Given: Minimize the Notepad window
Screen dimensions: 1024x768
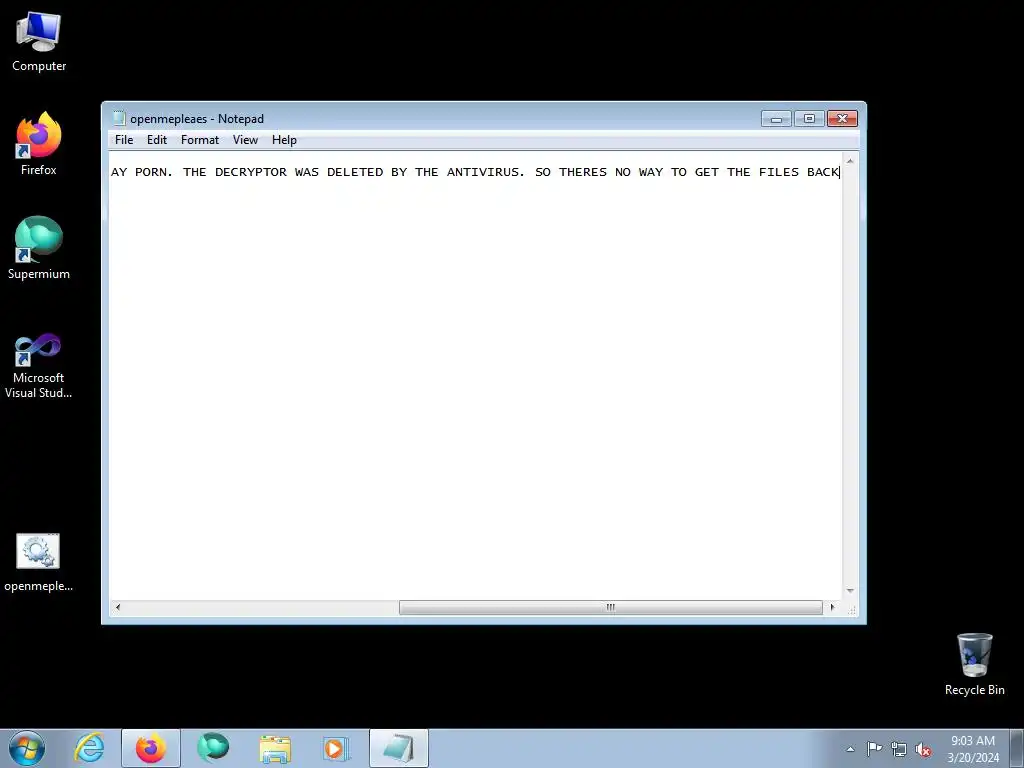Looking at the screenshot, I should point(776,119).
